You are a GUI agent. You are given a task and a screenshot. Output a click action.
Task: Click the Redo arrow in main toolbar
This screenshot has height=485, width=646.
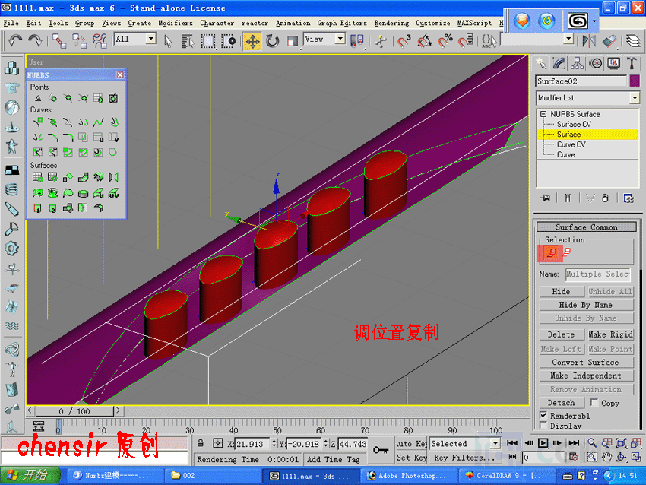(x=35, y=40)
